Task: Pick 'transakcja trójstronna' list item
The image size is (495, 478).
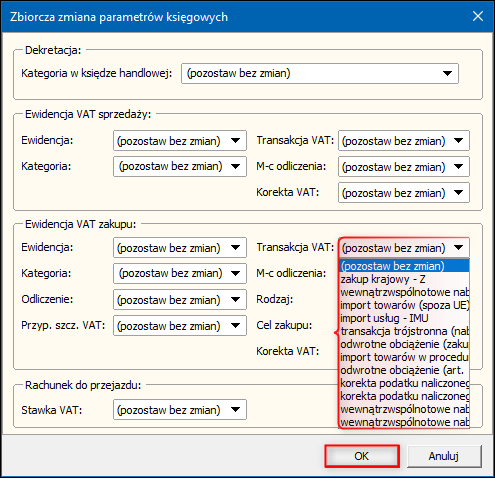Action: 404,331
